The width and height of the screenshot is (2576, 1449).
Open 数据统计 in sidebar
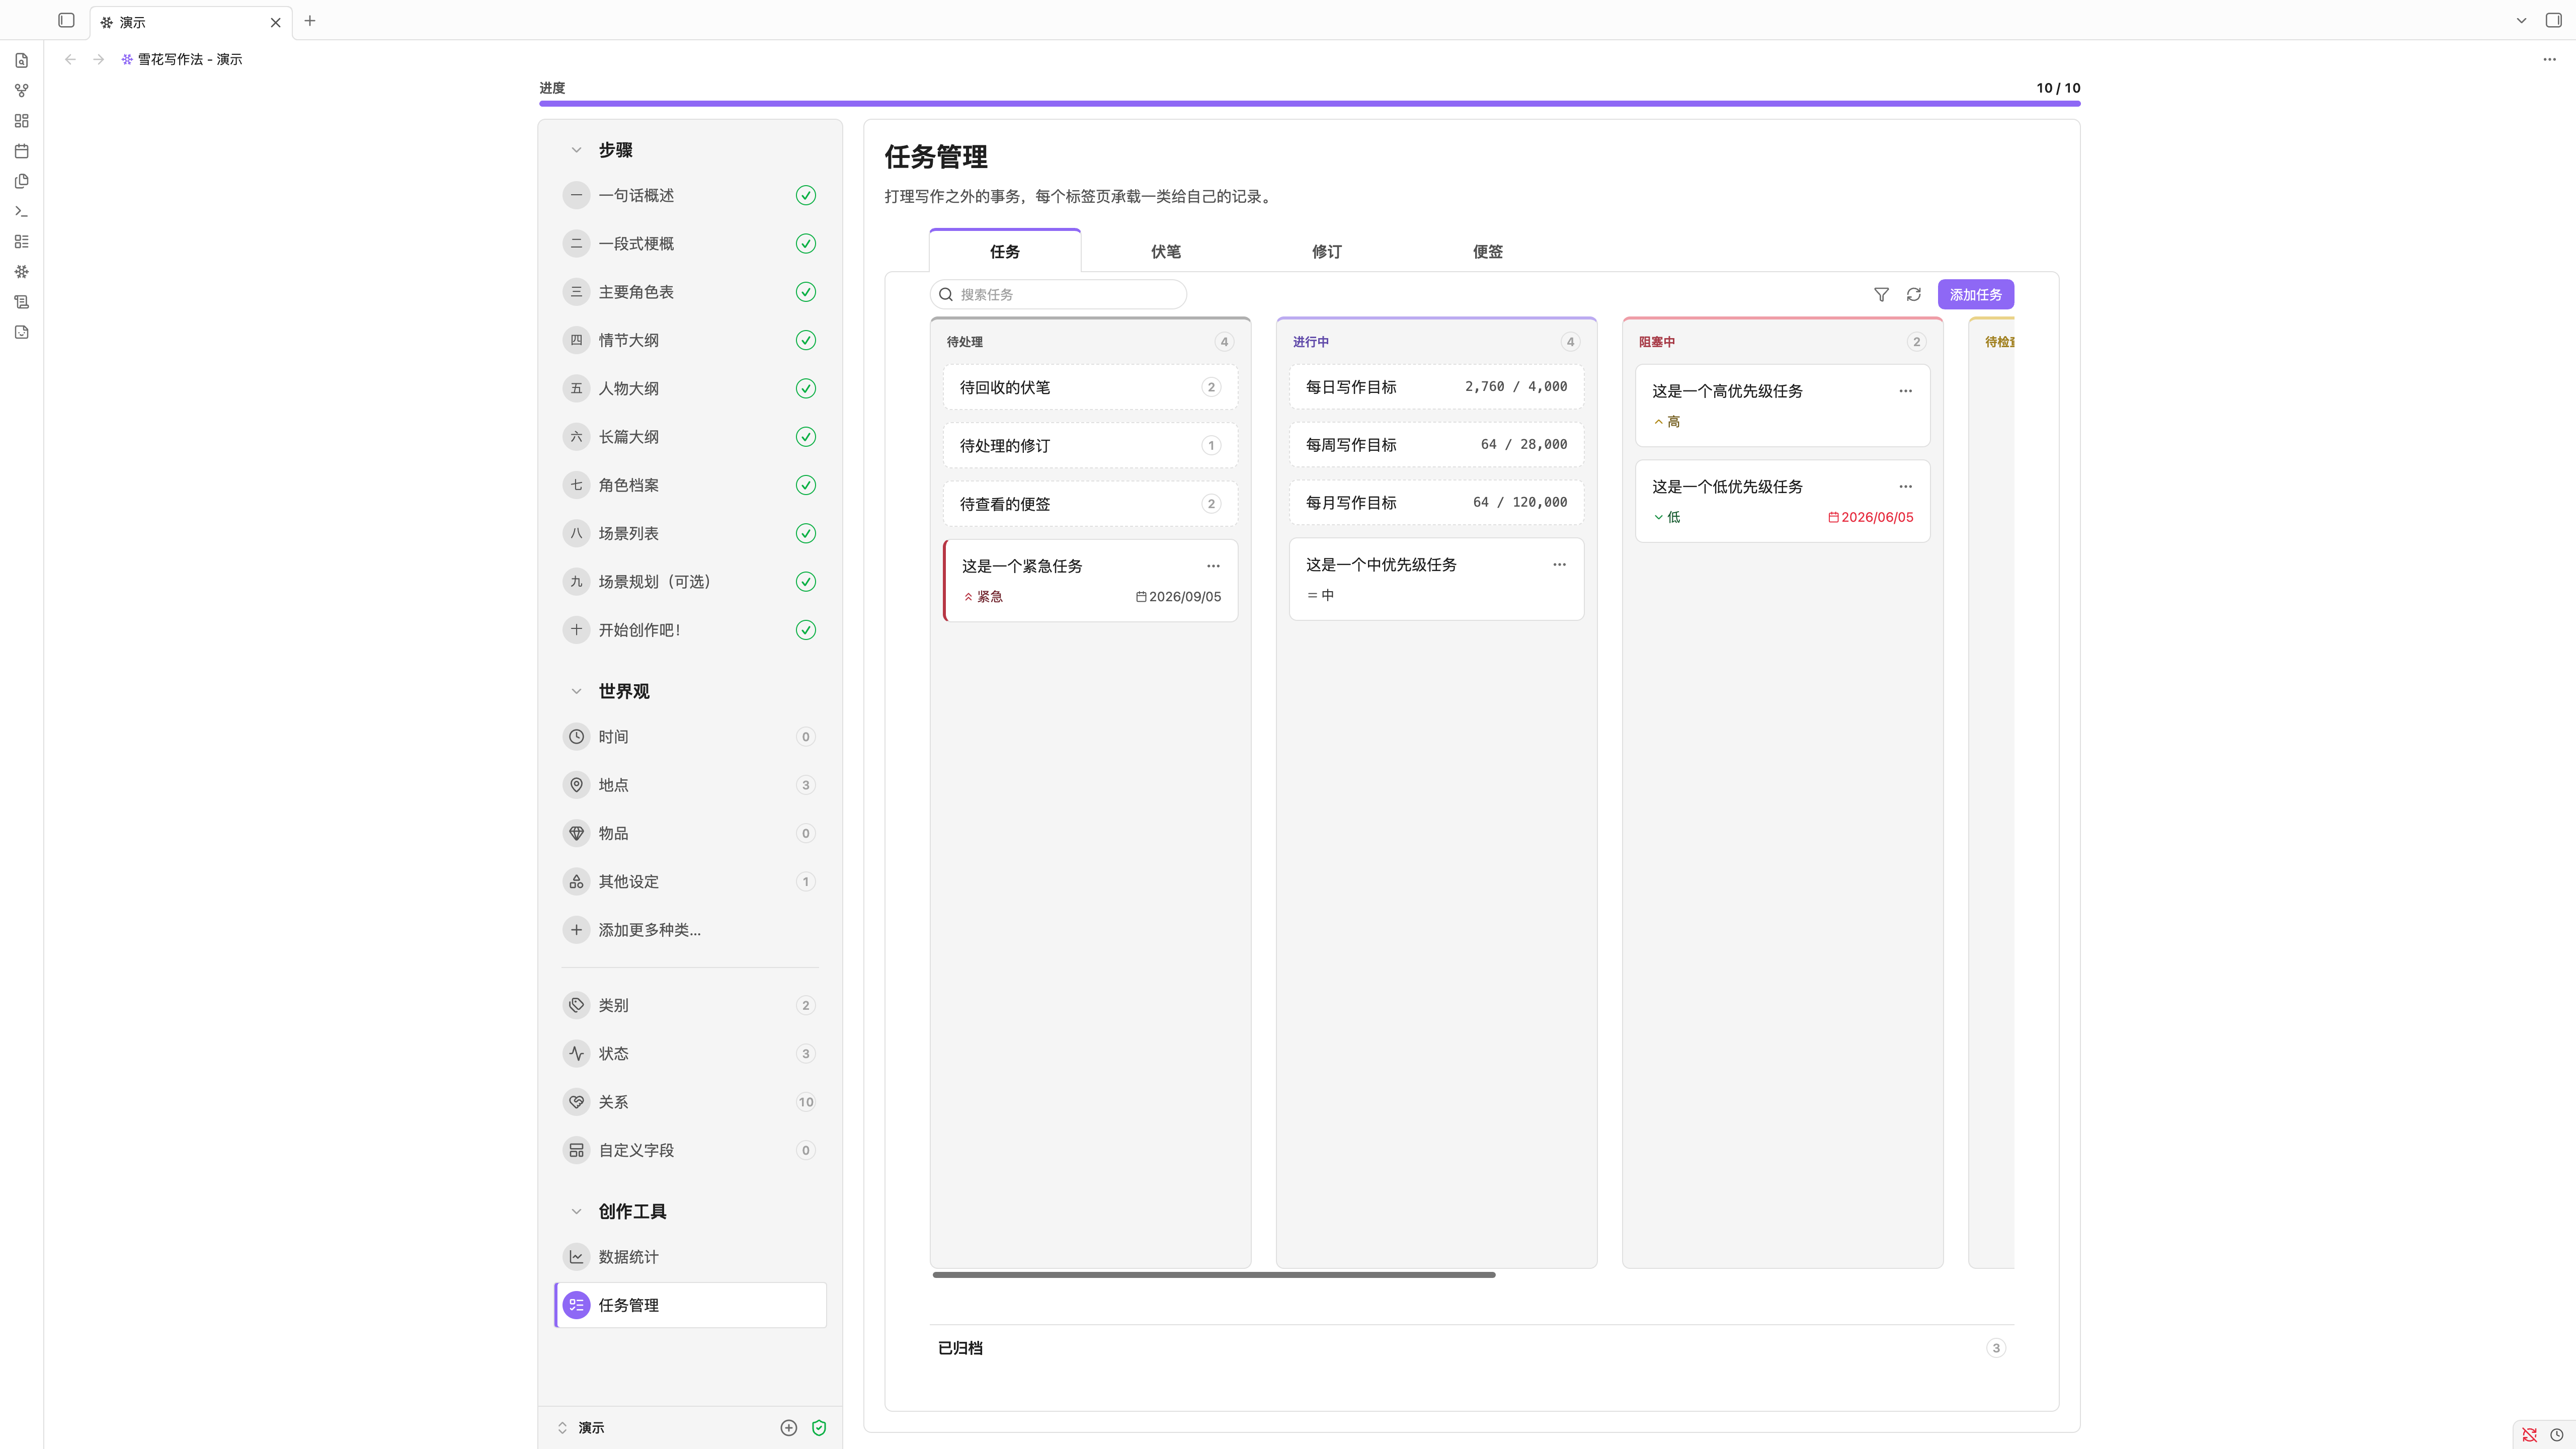pyautogui.click(x=690, y=1257)
